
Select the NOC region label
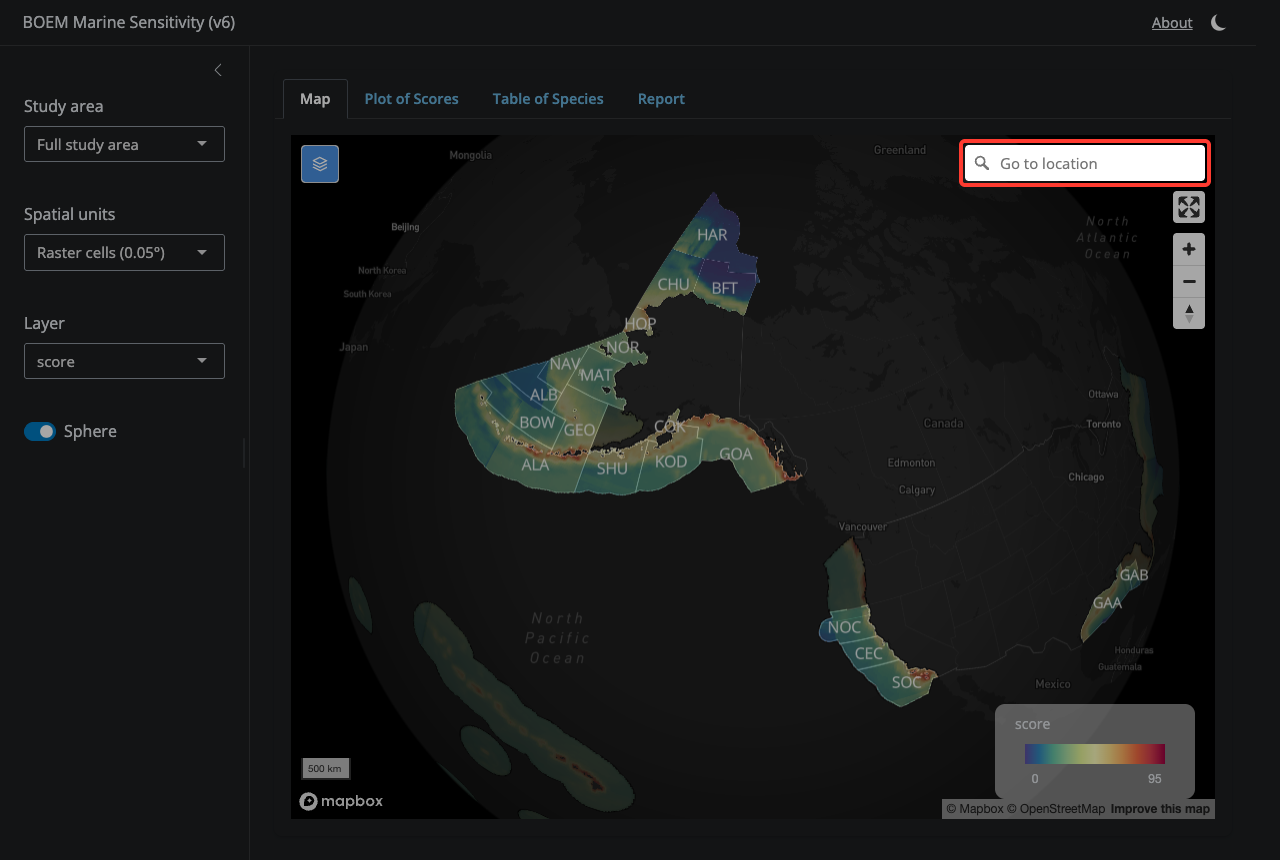click(844, 628)
